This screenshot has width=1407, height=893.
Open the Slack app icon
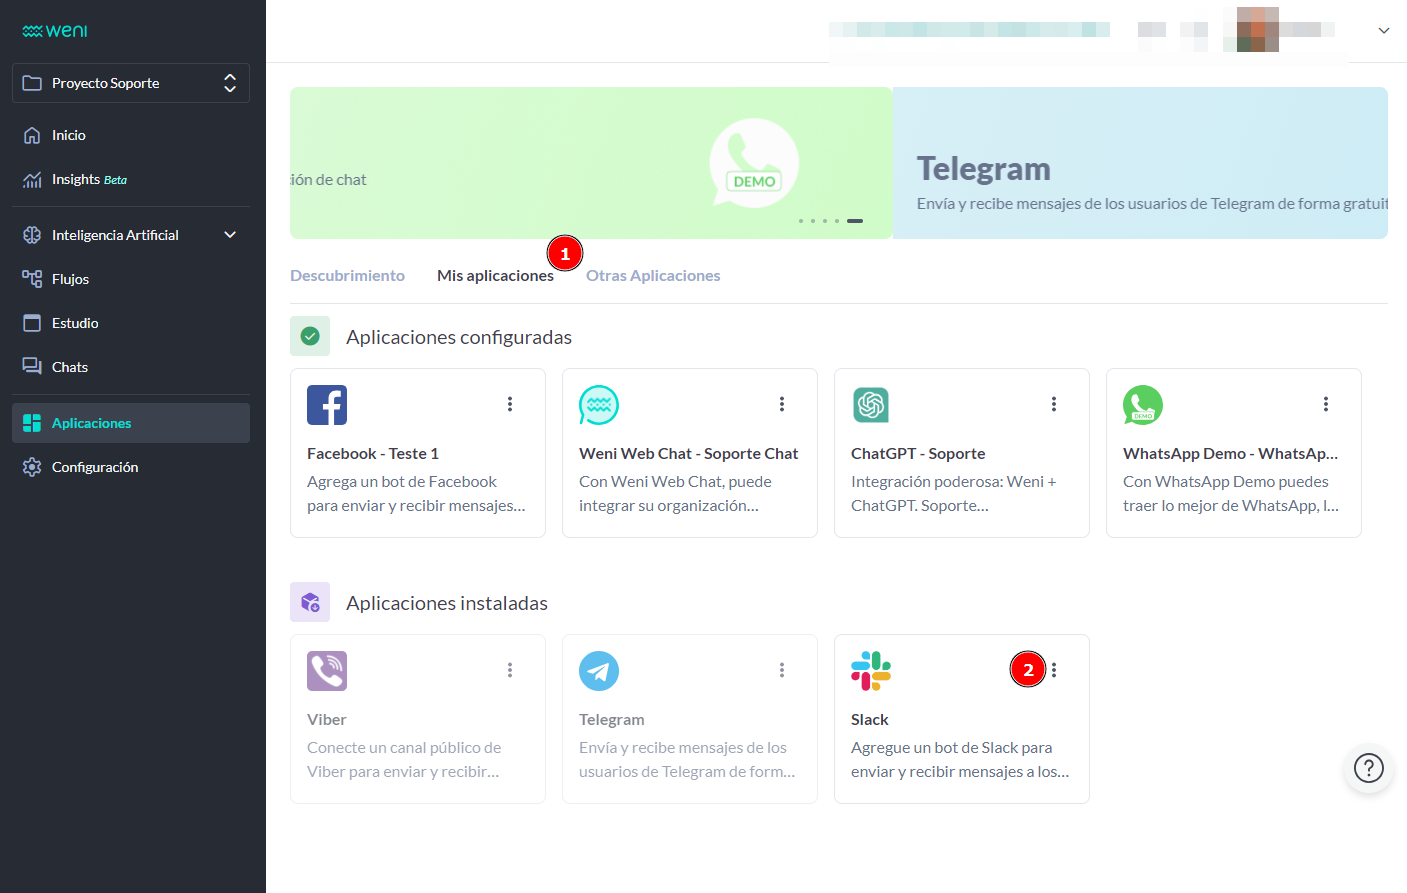pos(870,670)
